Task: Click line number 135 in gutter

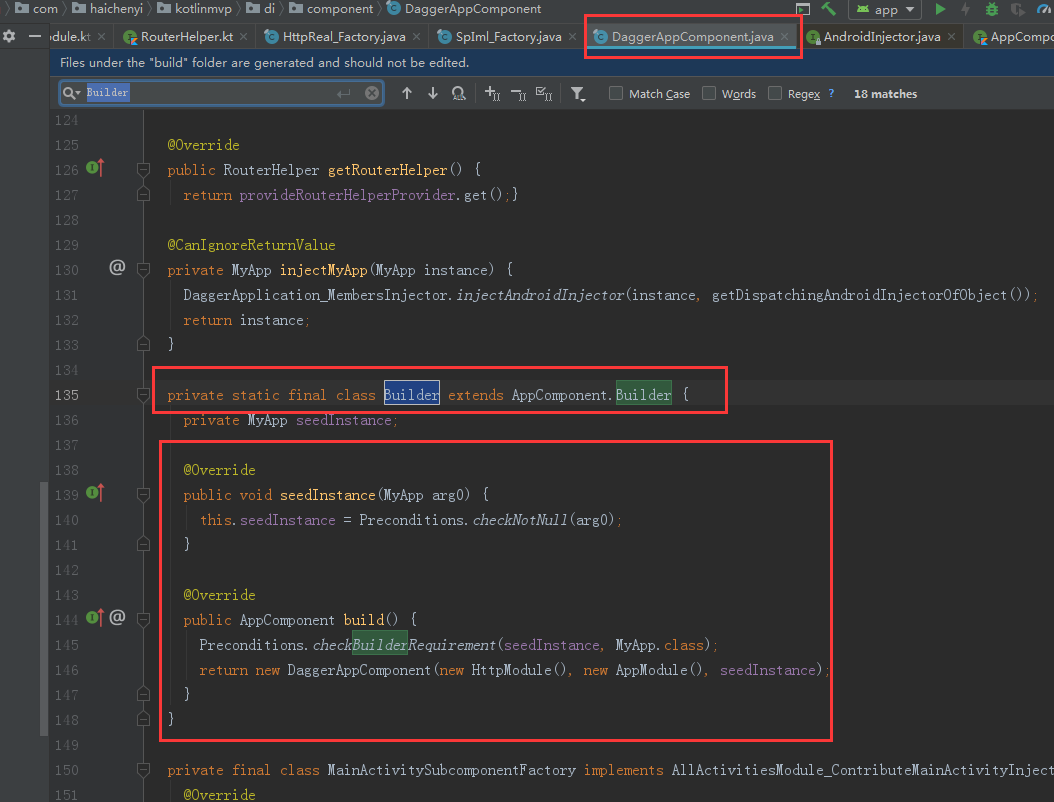Action: point(67,395)
